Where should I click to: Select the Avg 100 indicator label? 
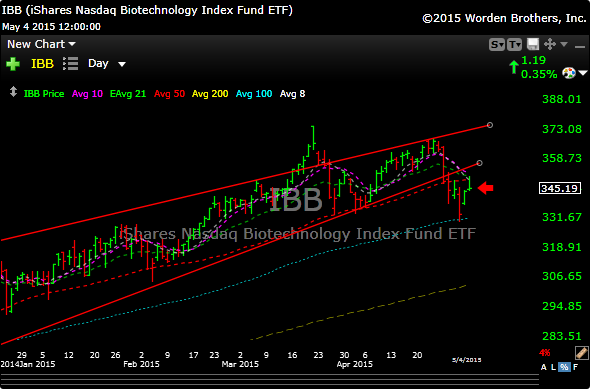(254, 94)
